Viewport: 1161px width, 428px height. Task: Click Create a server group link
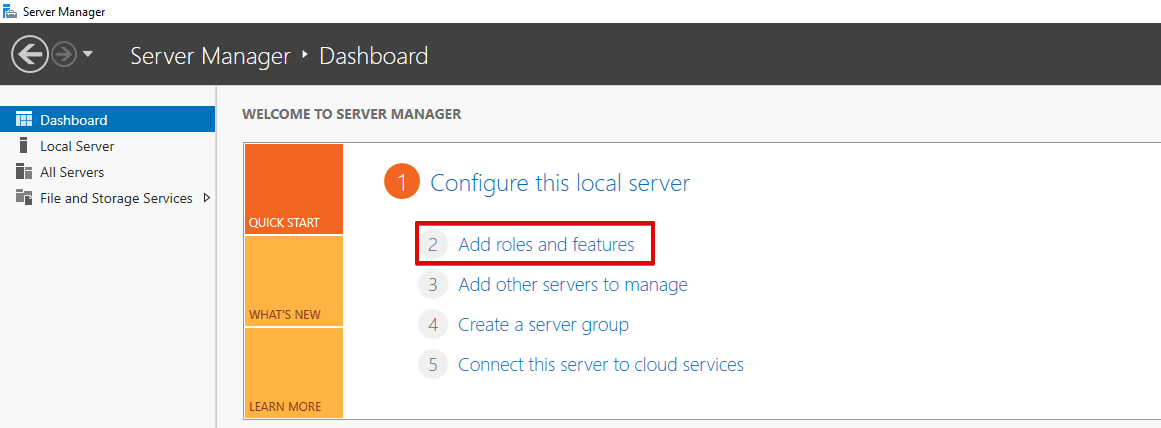543,324
